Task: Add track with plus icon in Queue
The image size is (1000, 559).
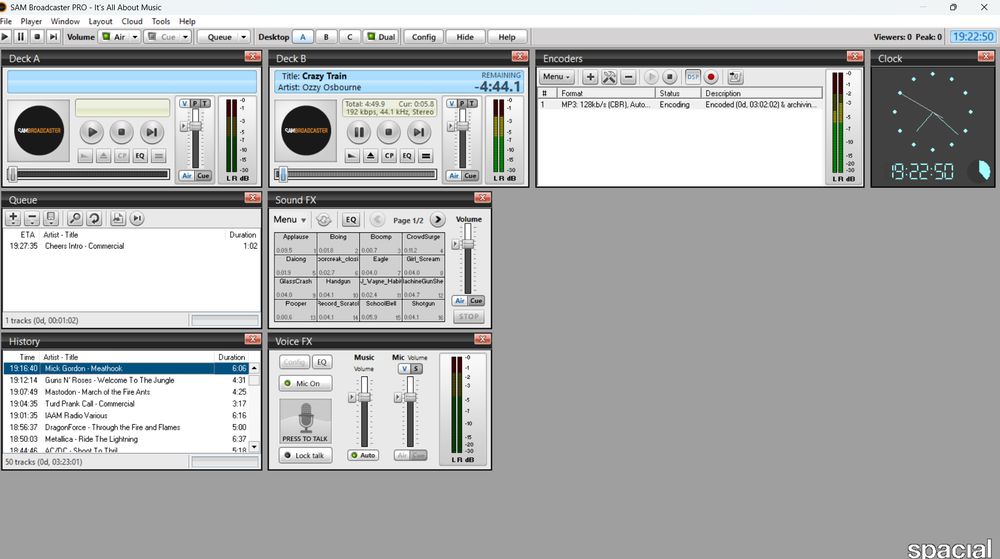Action: point(13,219)
